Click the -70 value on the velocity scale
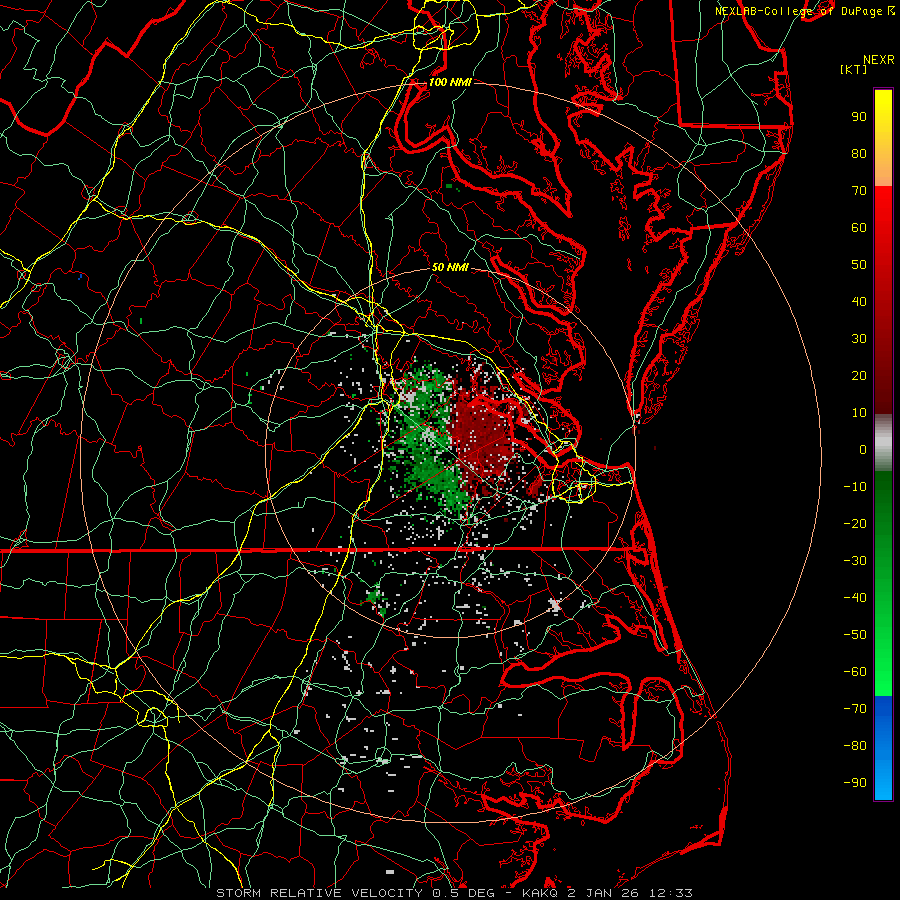Viewport: 900px width, 900px height. [855, 709]
